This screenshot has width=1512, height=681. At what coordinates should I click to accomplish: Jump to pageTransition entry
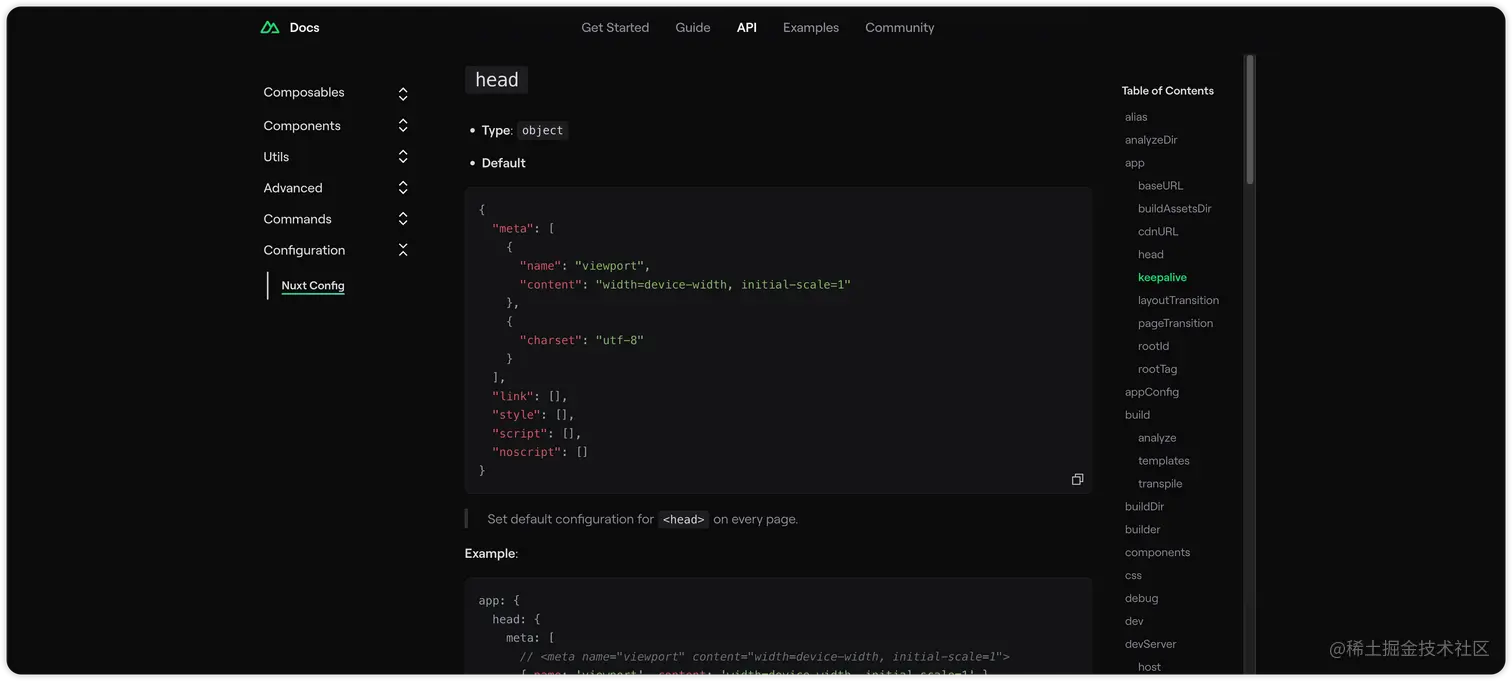[x=1176, y=324]
